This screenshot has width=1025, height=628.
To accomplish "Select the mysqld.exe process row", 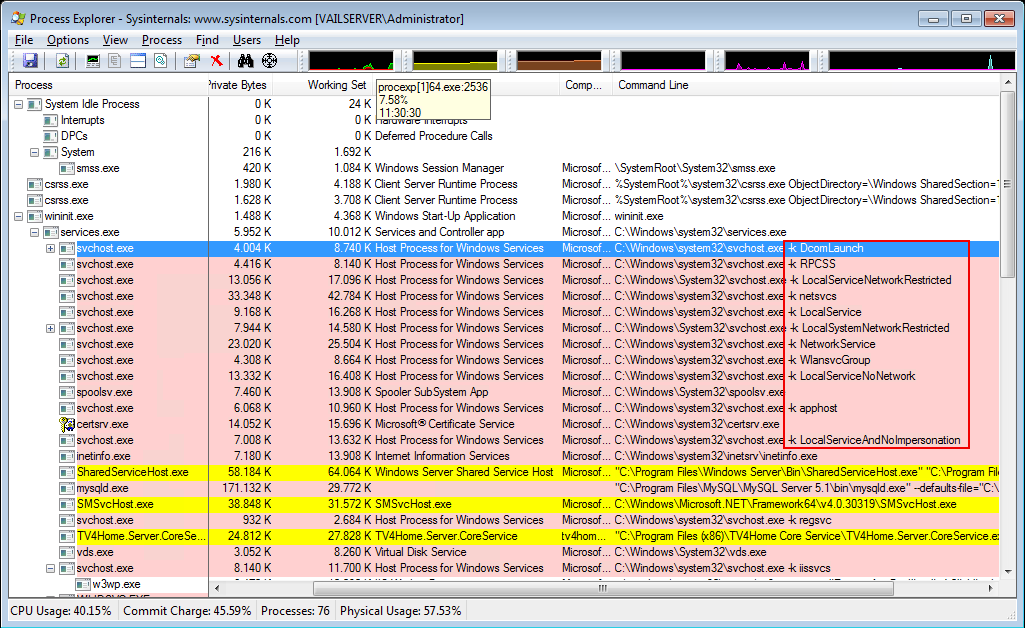I will click(504, 488).
